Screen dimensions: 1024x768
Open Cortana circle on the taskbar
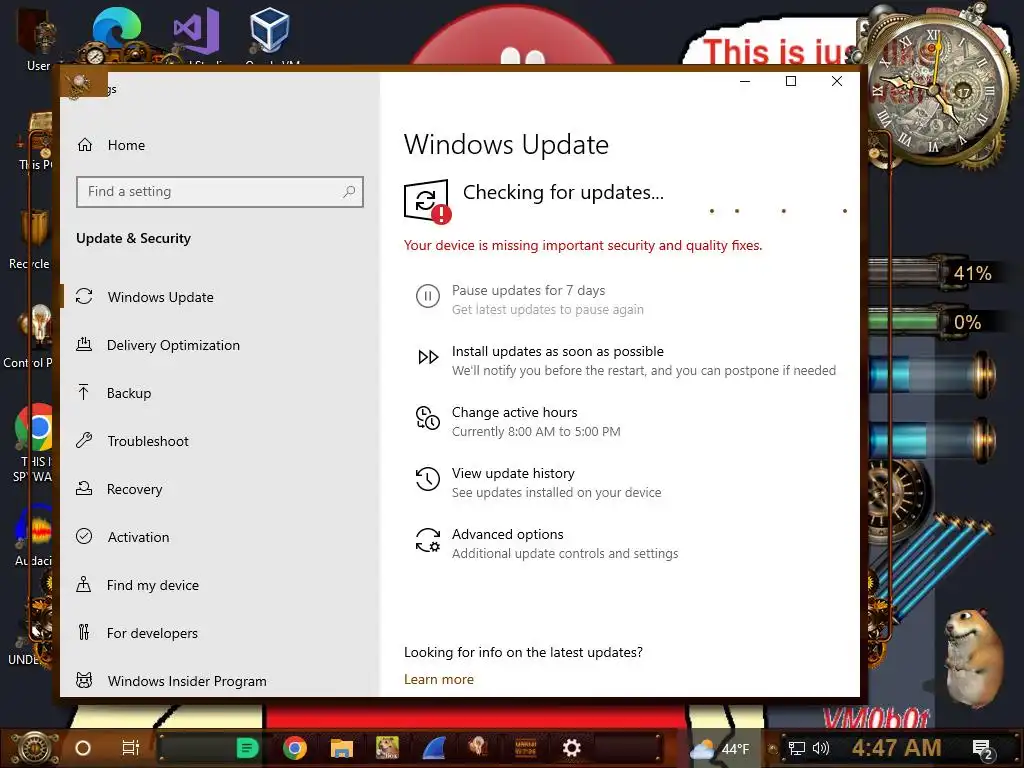click(x=83, y=748)
